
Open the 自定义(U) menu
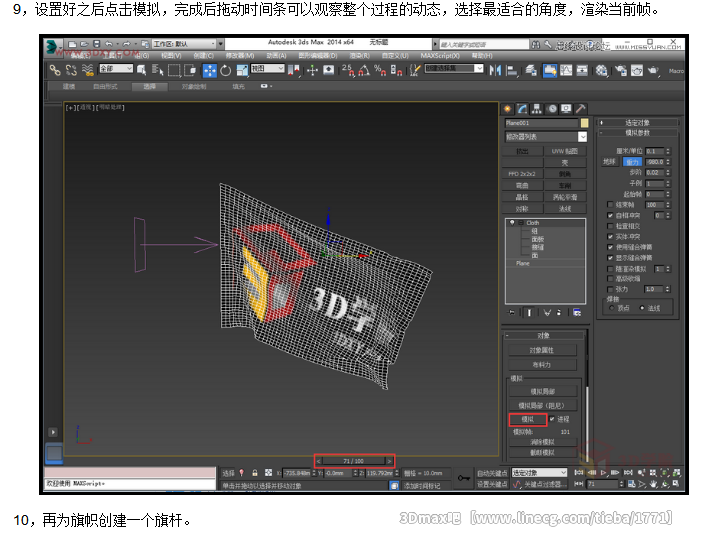(395, 55)
